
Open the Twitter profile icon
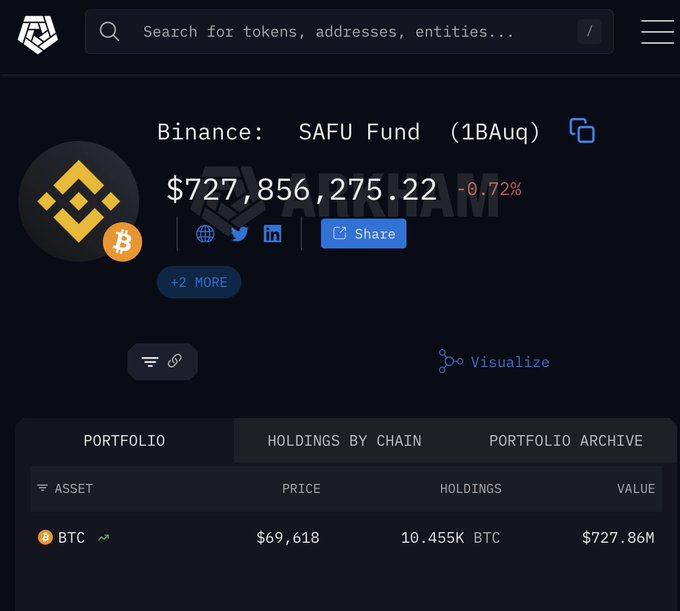[239, 234]
